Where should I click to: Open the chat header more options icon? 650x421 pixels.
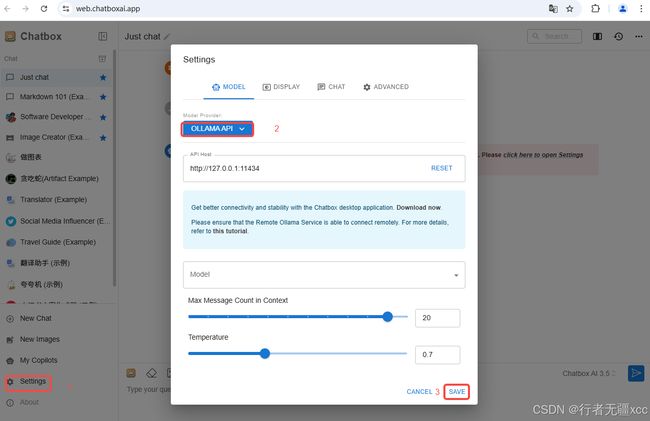(639, 36)
